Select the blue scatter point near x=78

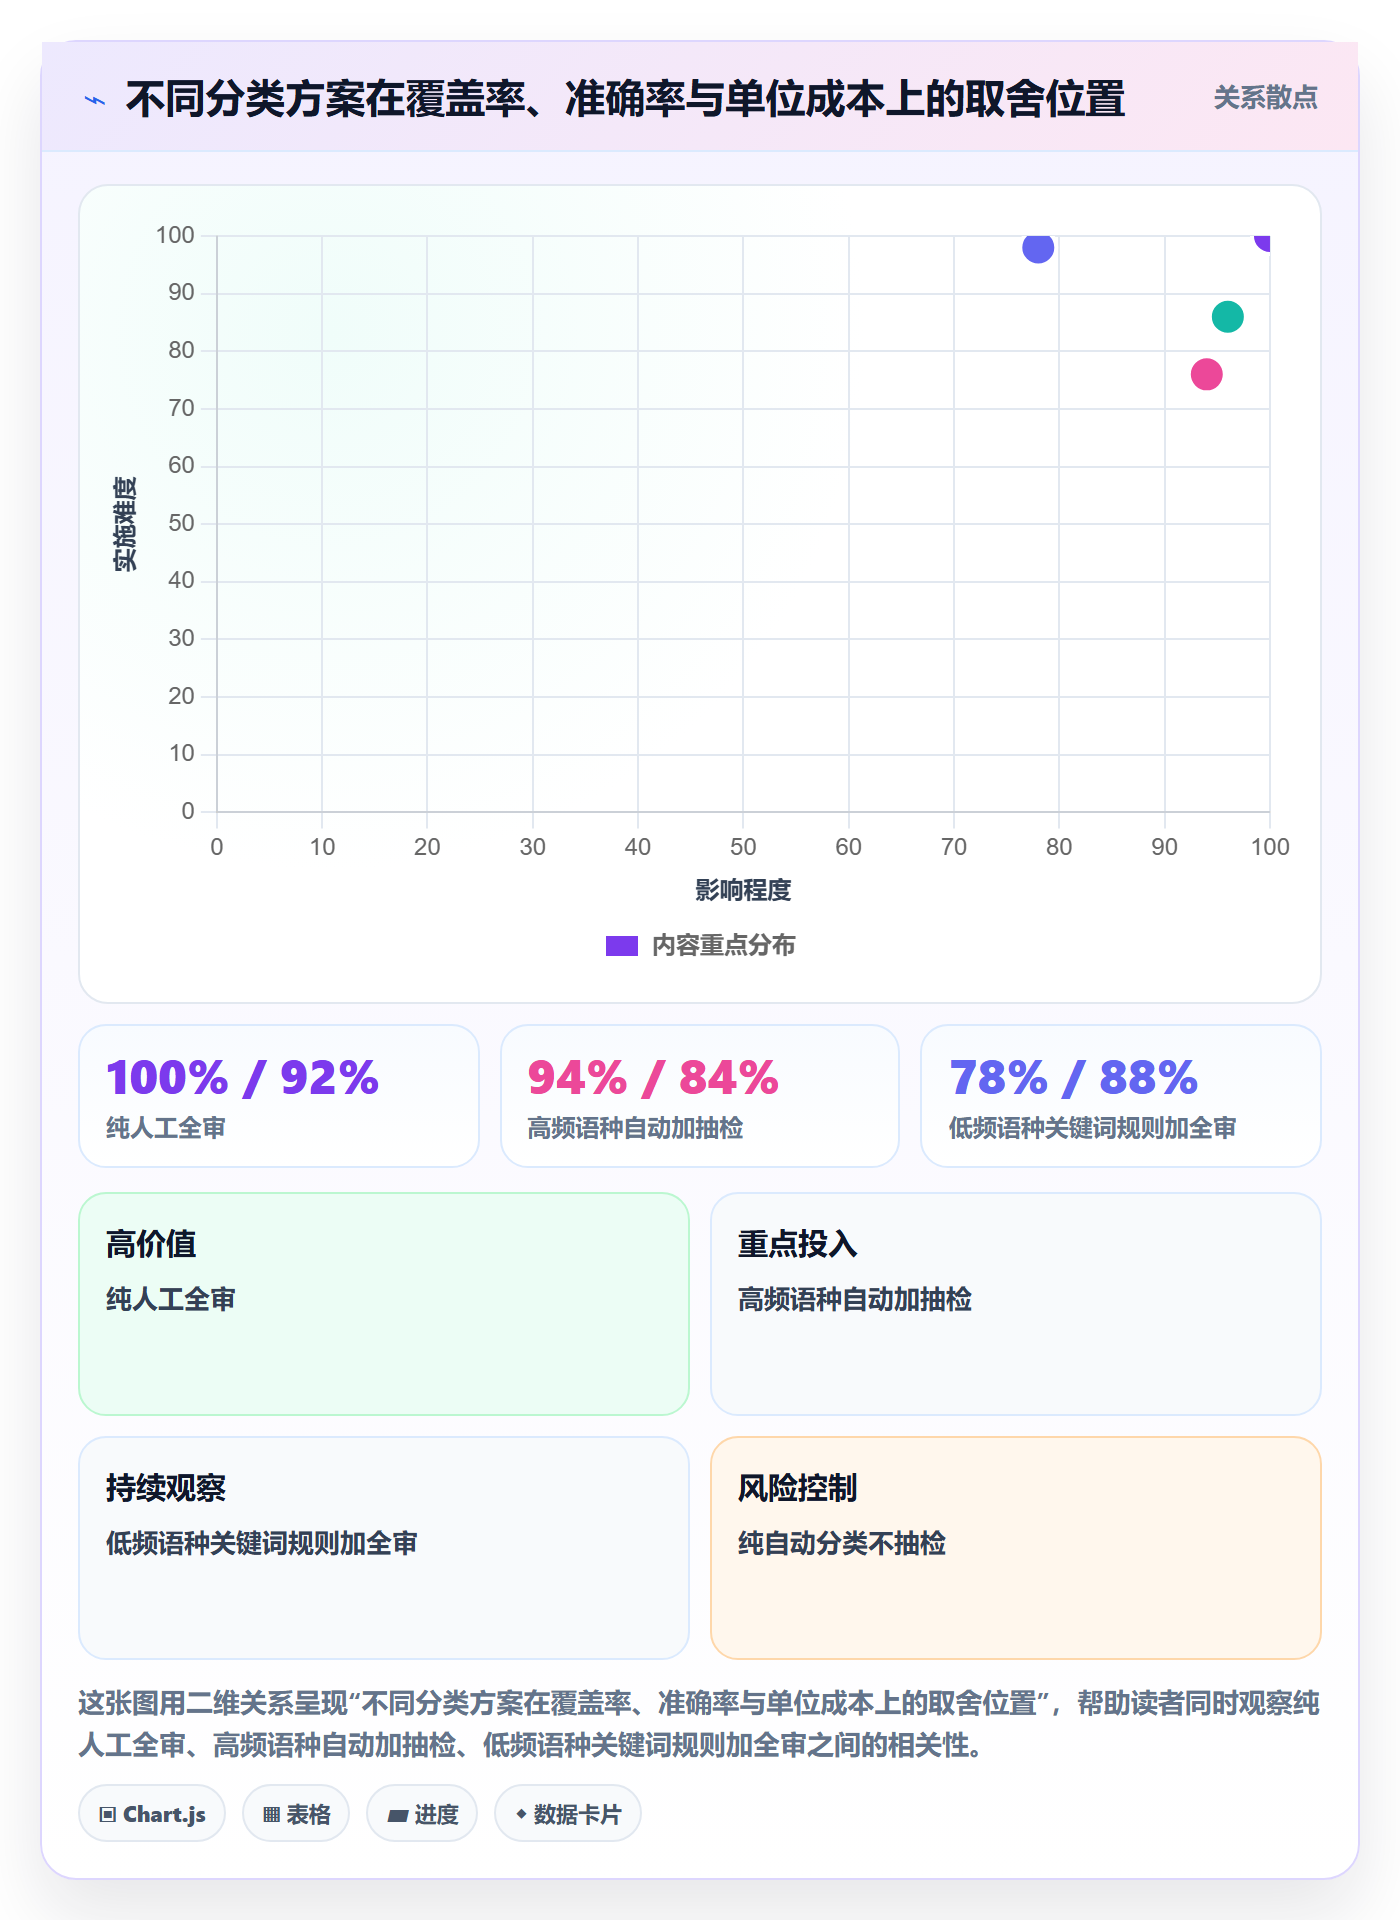(1038, 248)
